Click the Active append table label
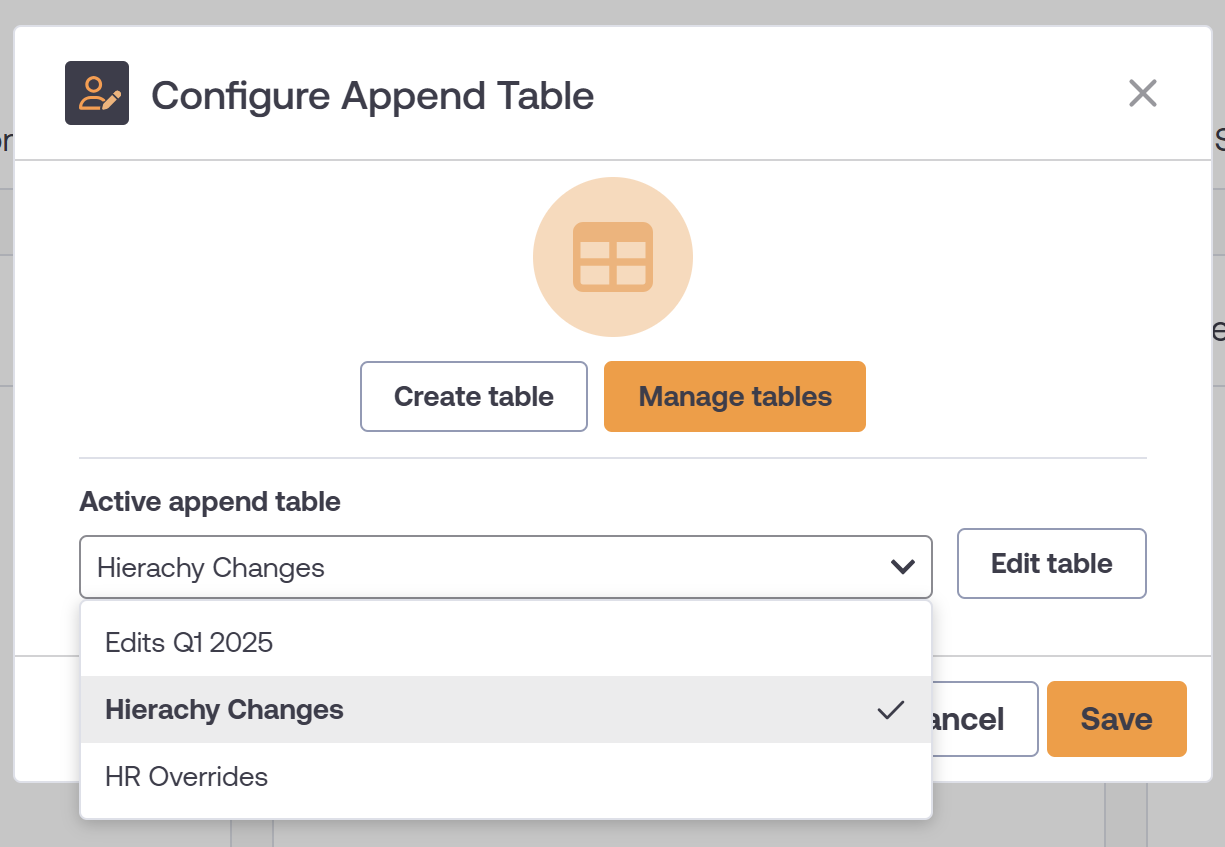 click(x=210, y=501)
